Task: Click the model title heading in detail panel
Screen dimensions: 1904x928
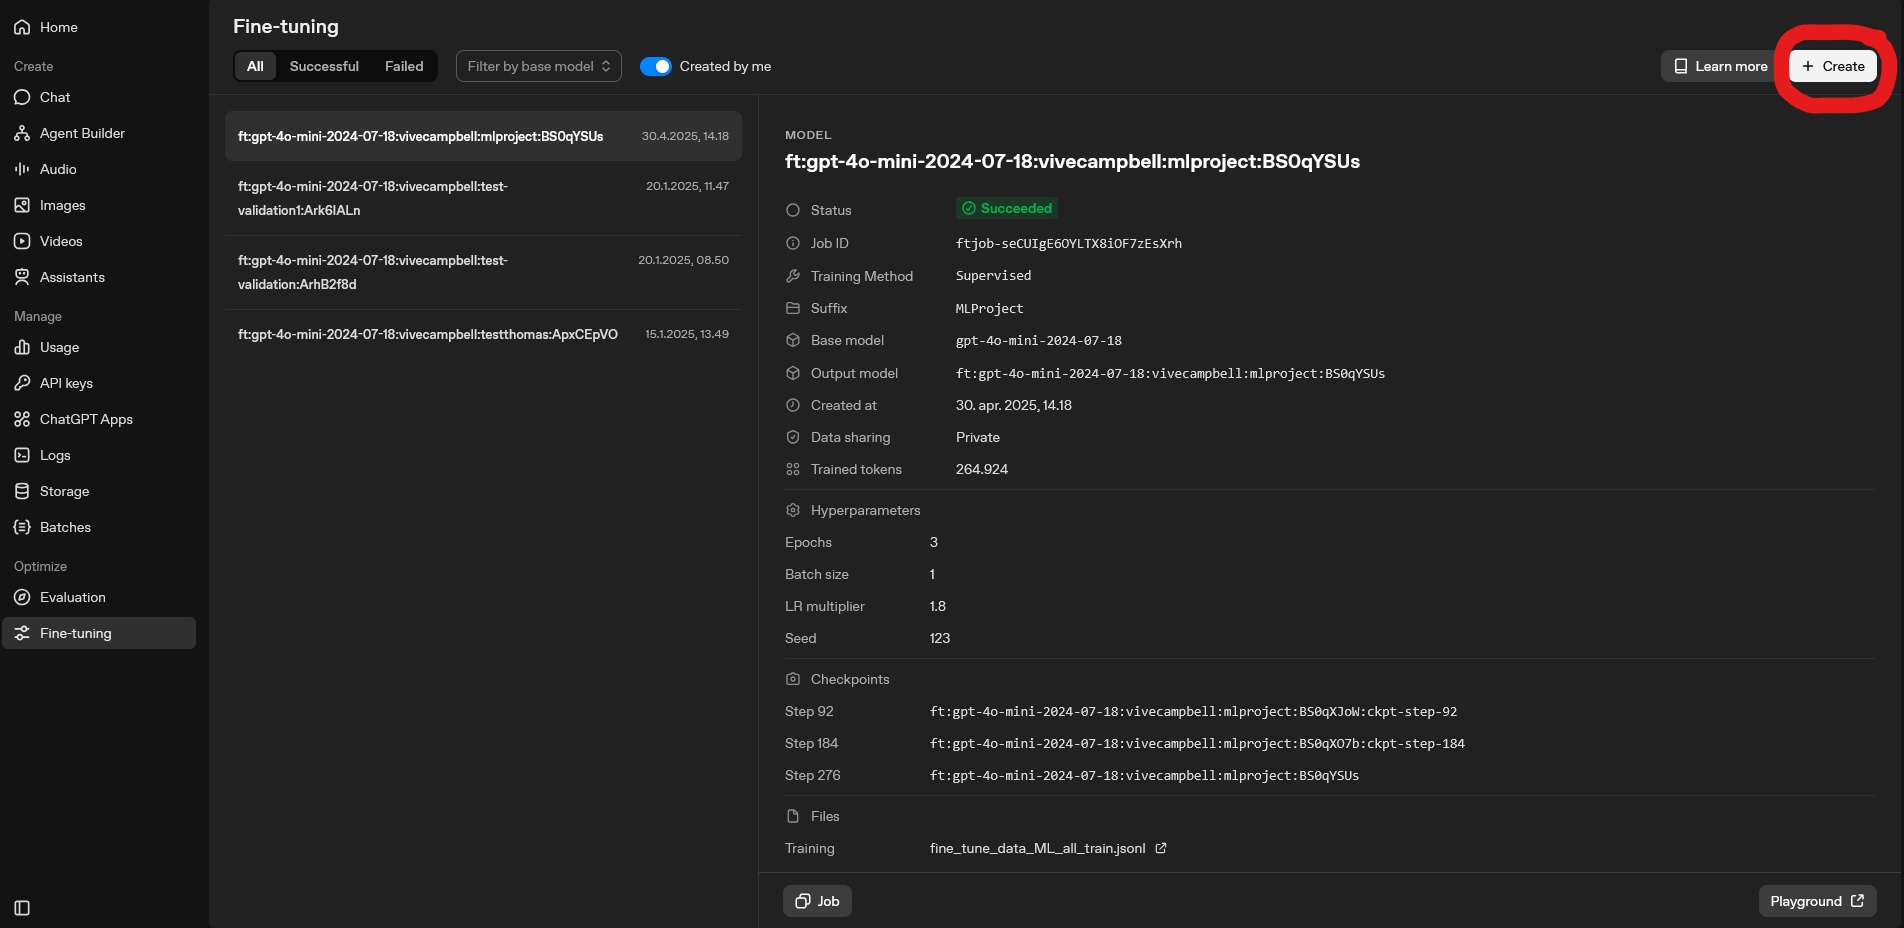Action: (x=1072, y=161)
